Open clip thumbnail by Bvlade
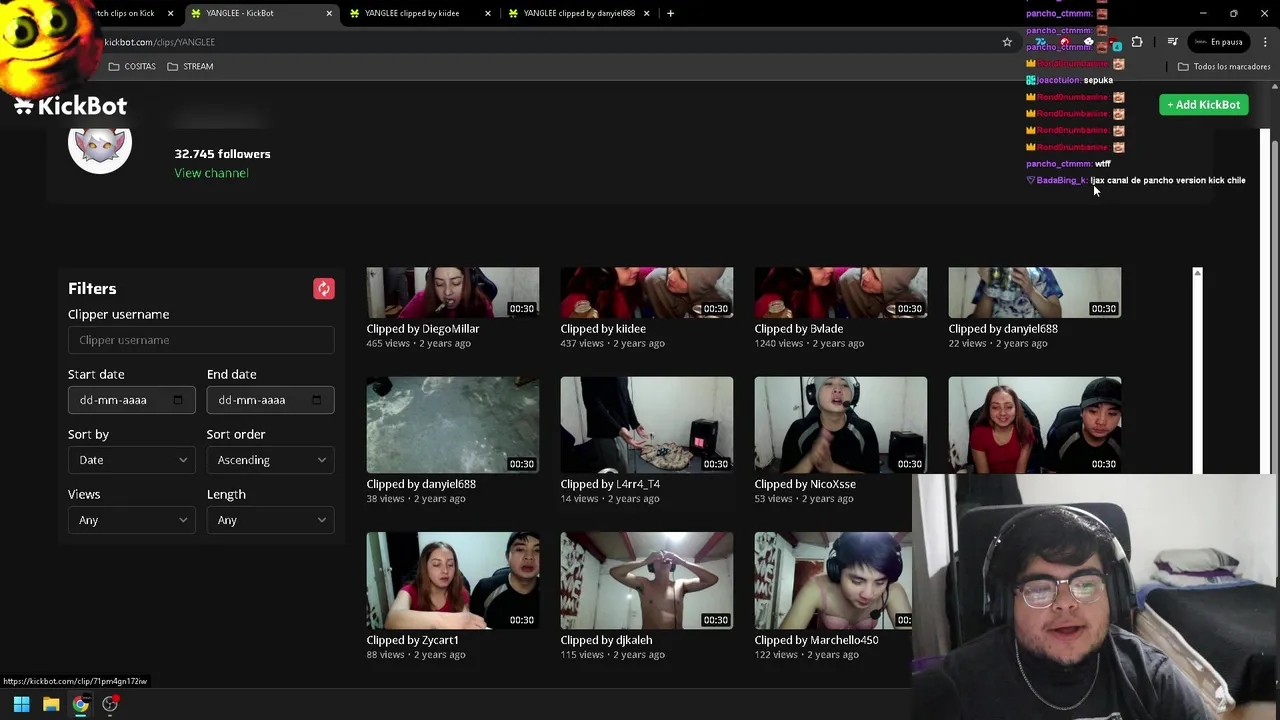 pos(840,292)
